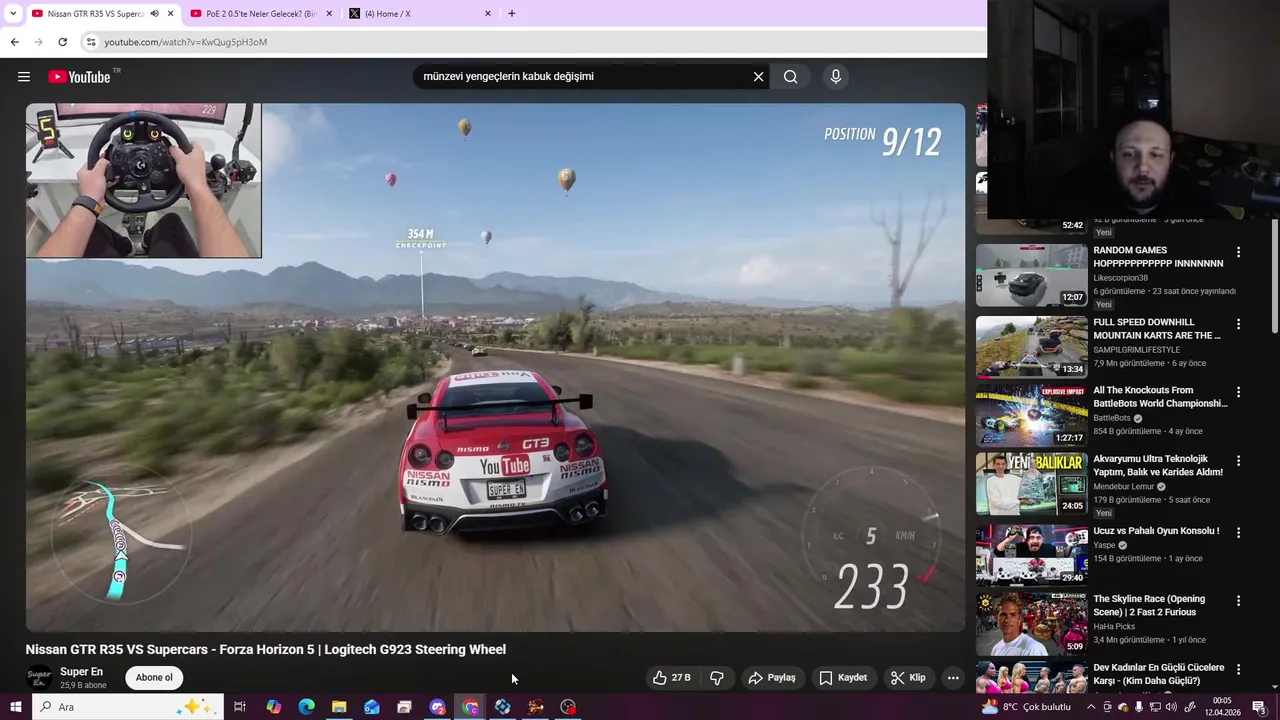Screen dimensions: 1280x720
Task: Open FULL SPEED DOWNHILL MOUNTAIN KARTS video
Action: [x=1031, y=348]
